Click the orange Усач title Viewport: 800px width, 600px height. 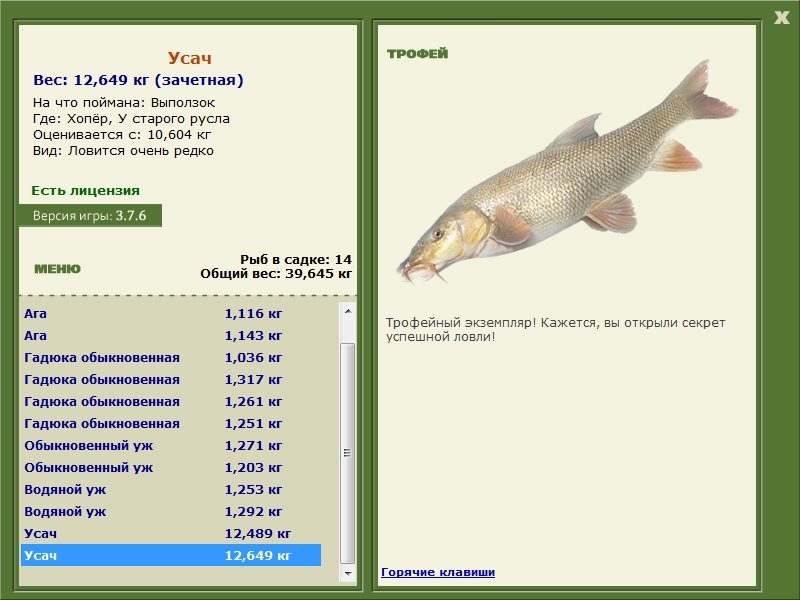(189, 58)
